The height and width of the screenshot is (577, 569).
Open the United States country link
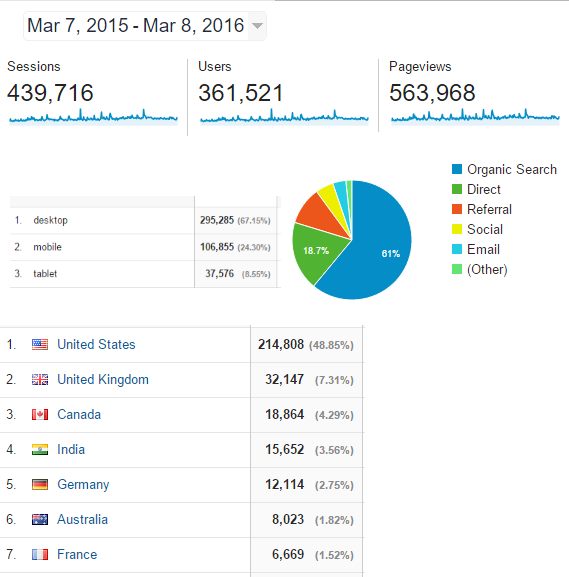[x=96, y=344]
